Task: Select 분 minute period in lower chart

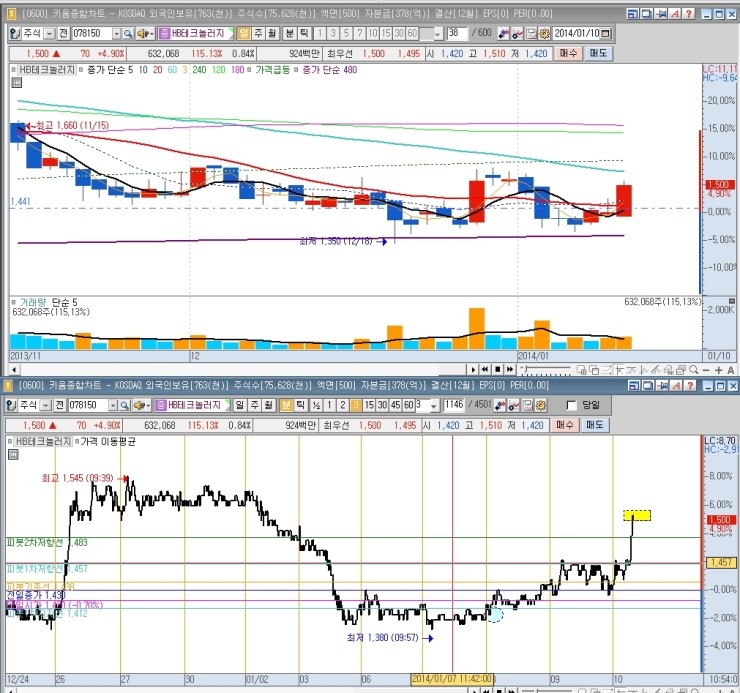Action: pos(286,405)
